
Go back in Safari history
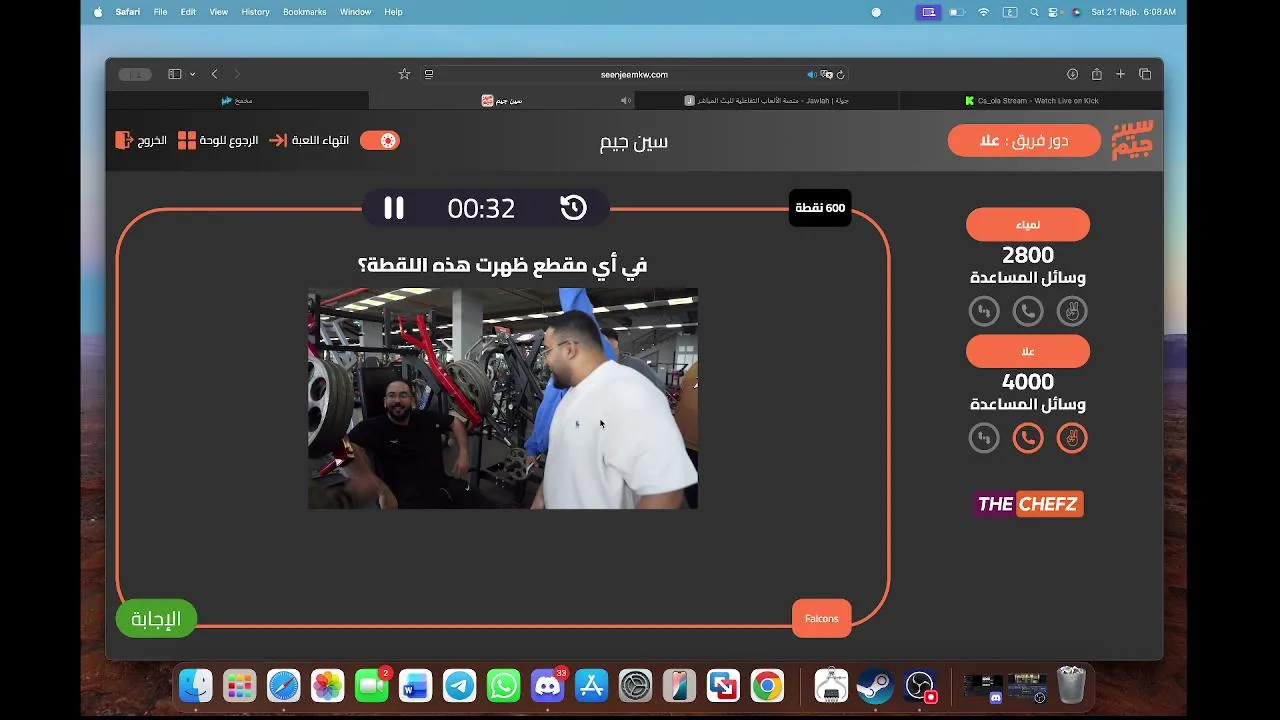click(x=214, y=74)
